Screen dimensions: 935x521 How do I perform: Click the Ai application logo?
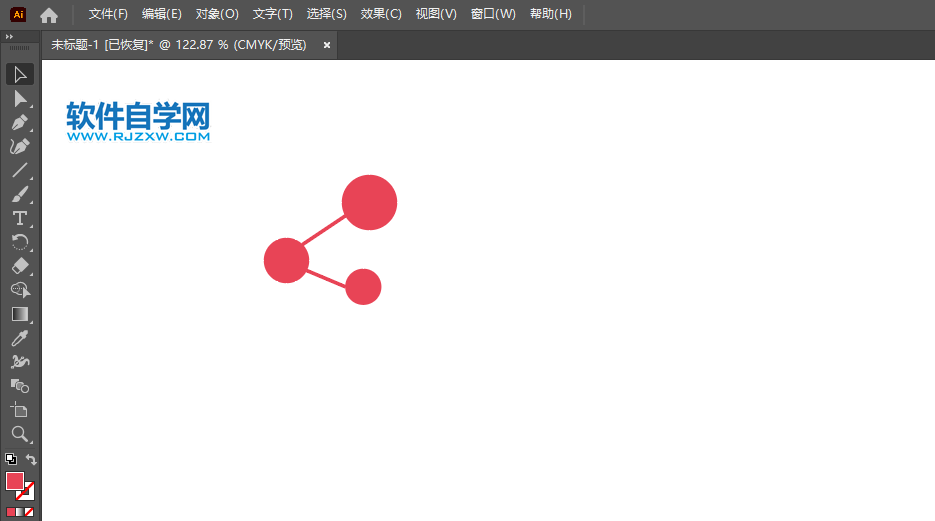[18, 14]
